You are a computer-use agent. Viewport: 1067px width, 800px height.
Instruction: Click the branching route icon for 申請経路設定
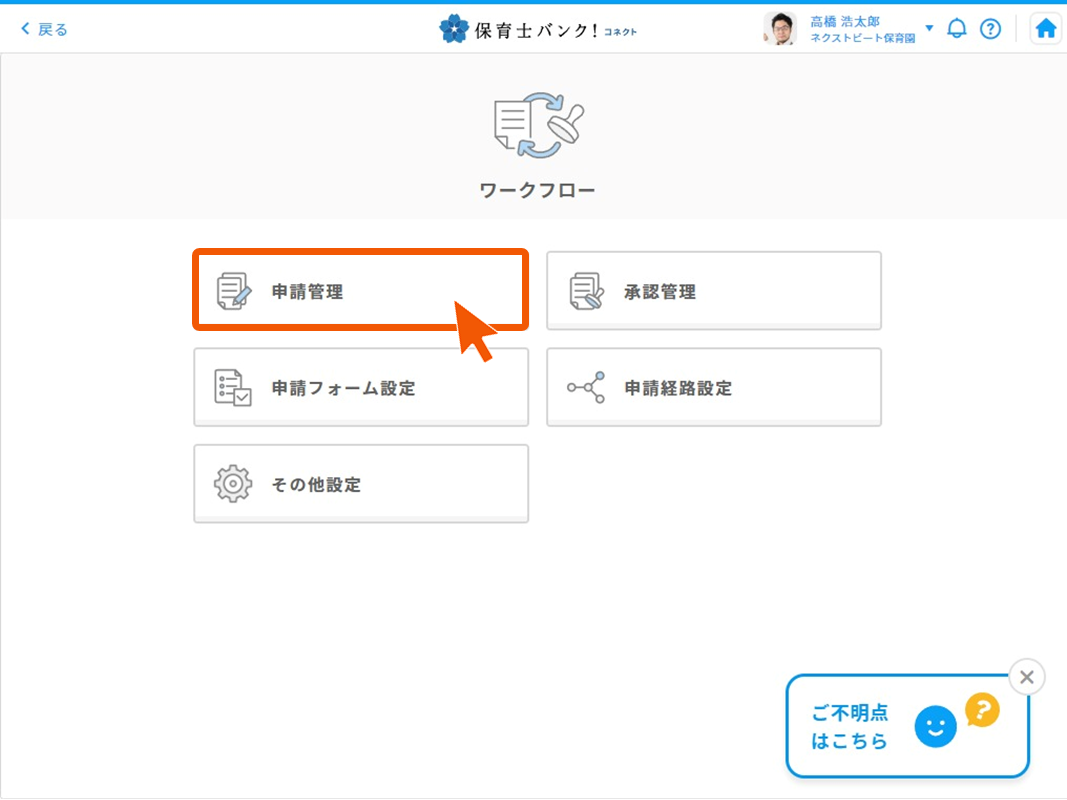[x=586, y=388]
